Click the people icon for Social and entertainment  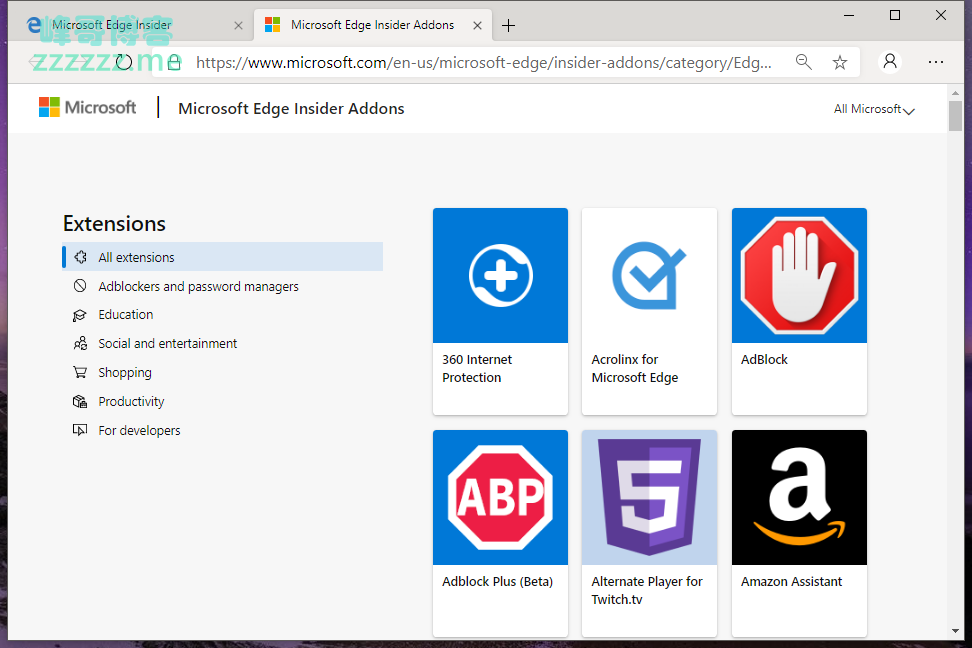pos(80,344)
